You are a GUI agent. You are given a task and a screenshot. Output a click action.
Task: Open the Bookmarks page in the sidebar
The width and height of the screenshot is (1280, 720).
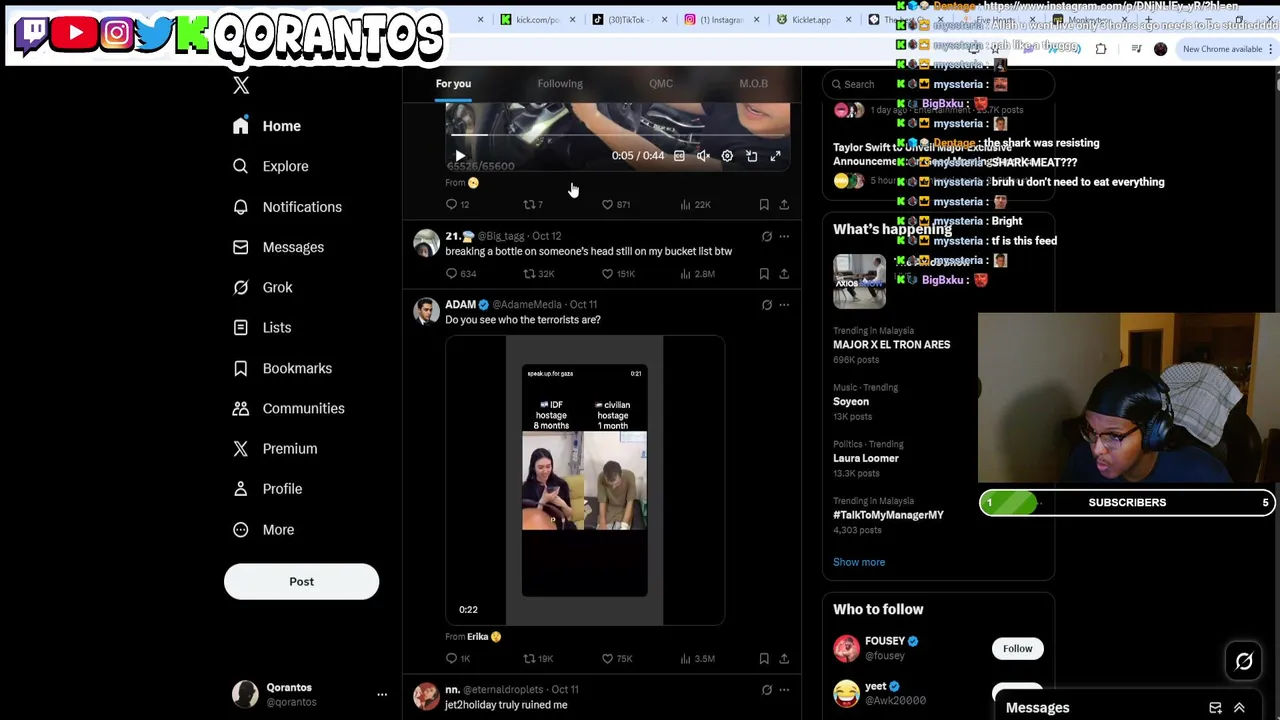click(x=283, y=368)
